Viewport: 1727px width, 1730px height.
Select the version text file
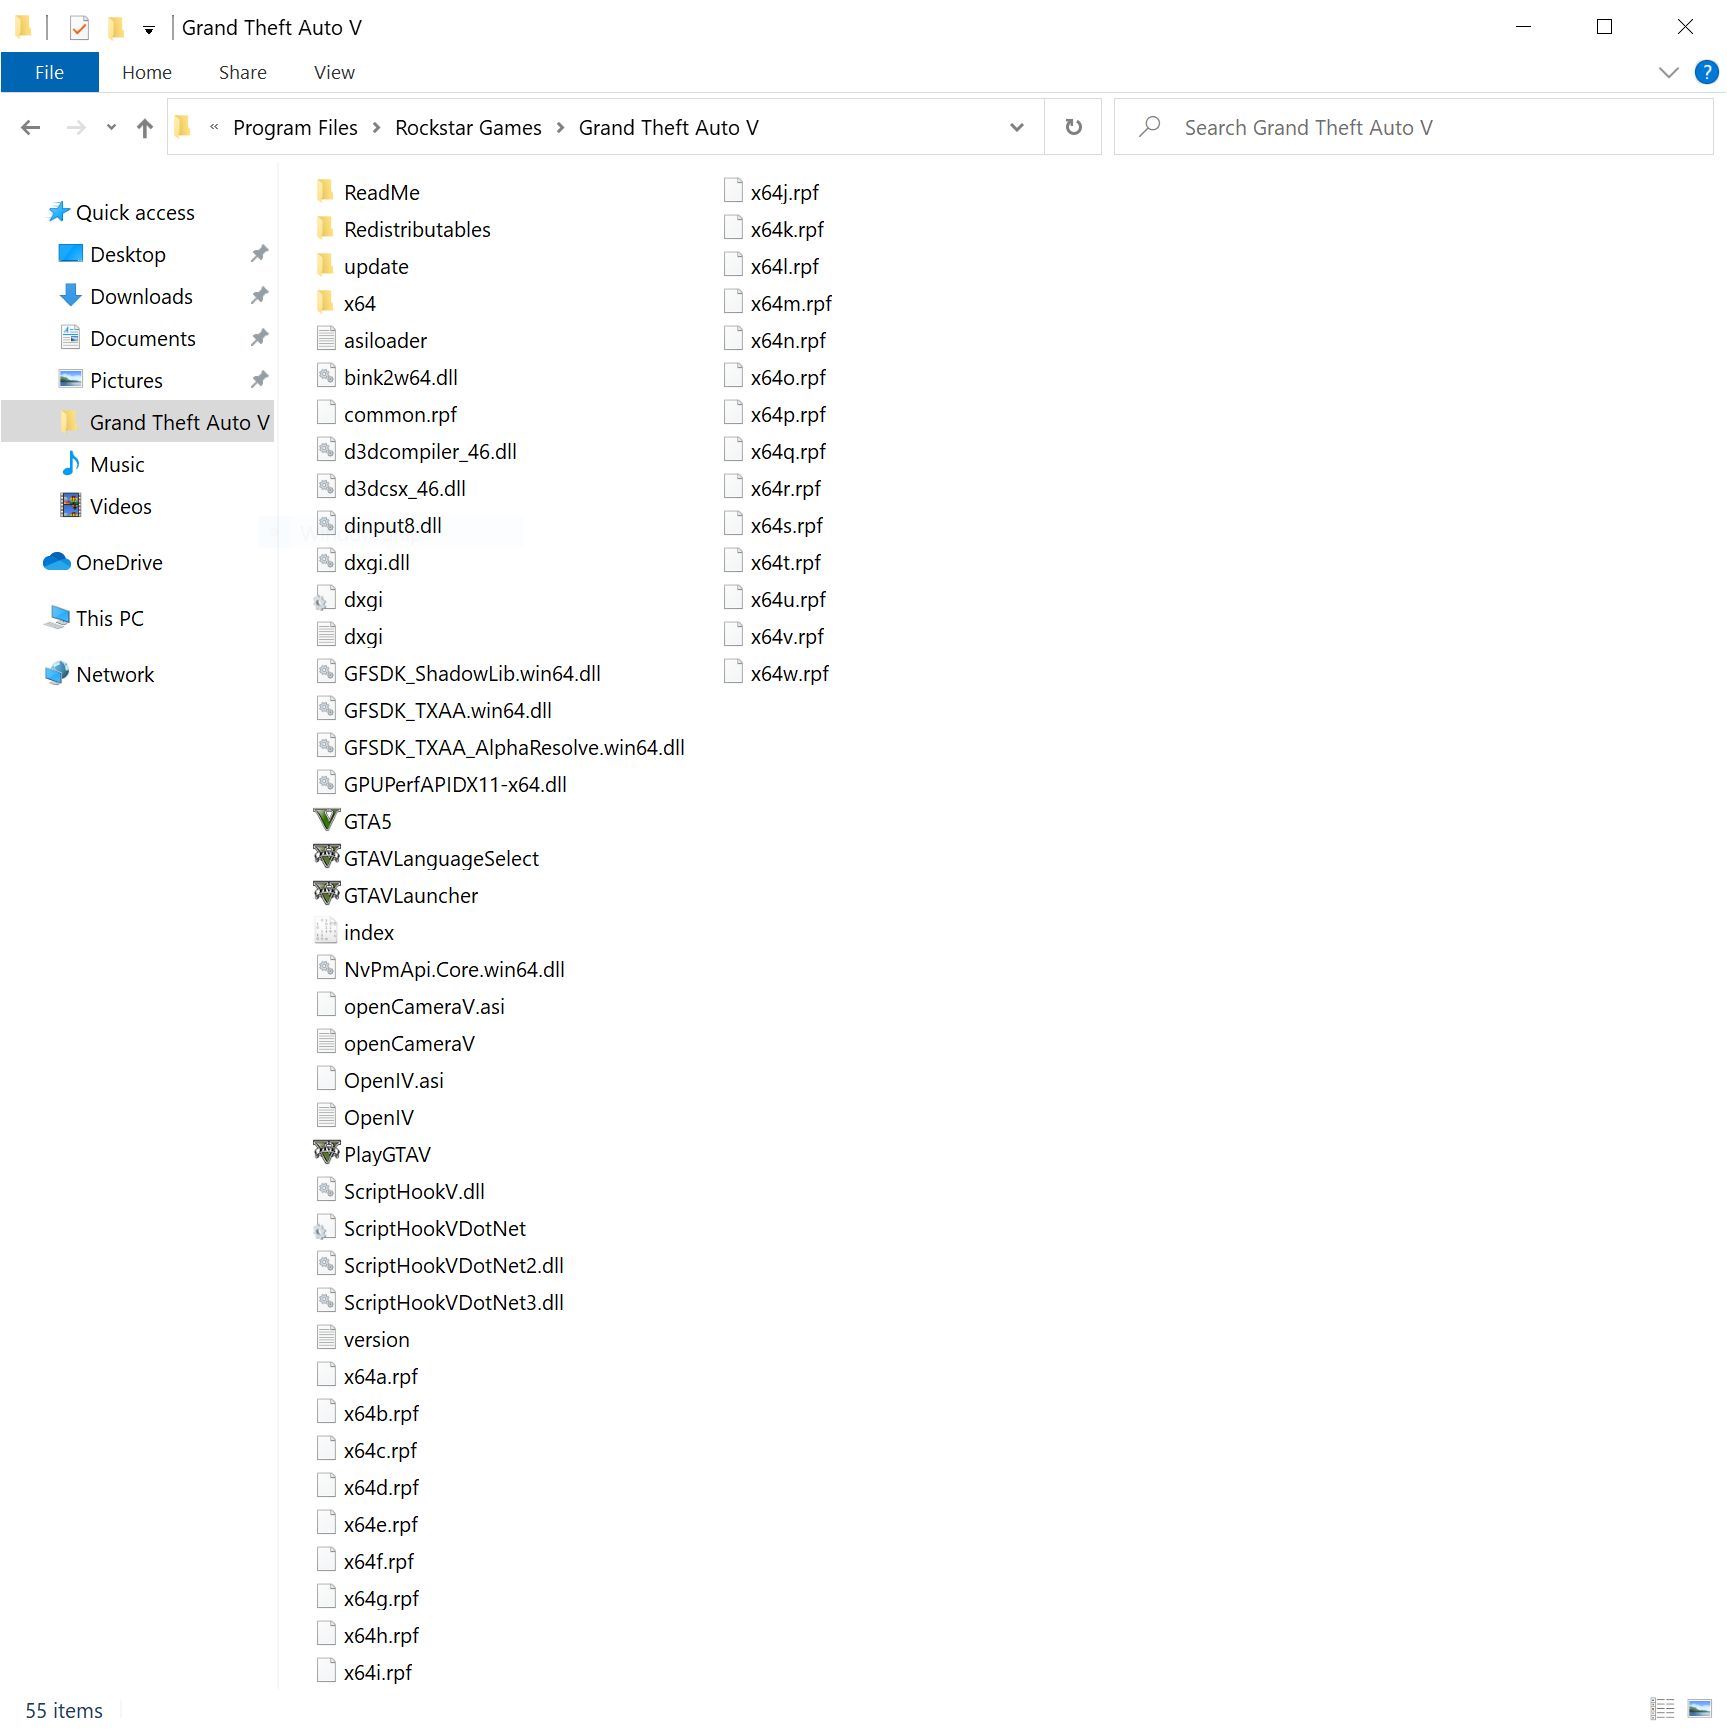pos(362,1339)
